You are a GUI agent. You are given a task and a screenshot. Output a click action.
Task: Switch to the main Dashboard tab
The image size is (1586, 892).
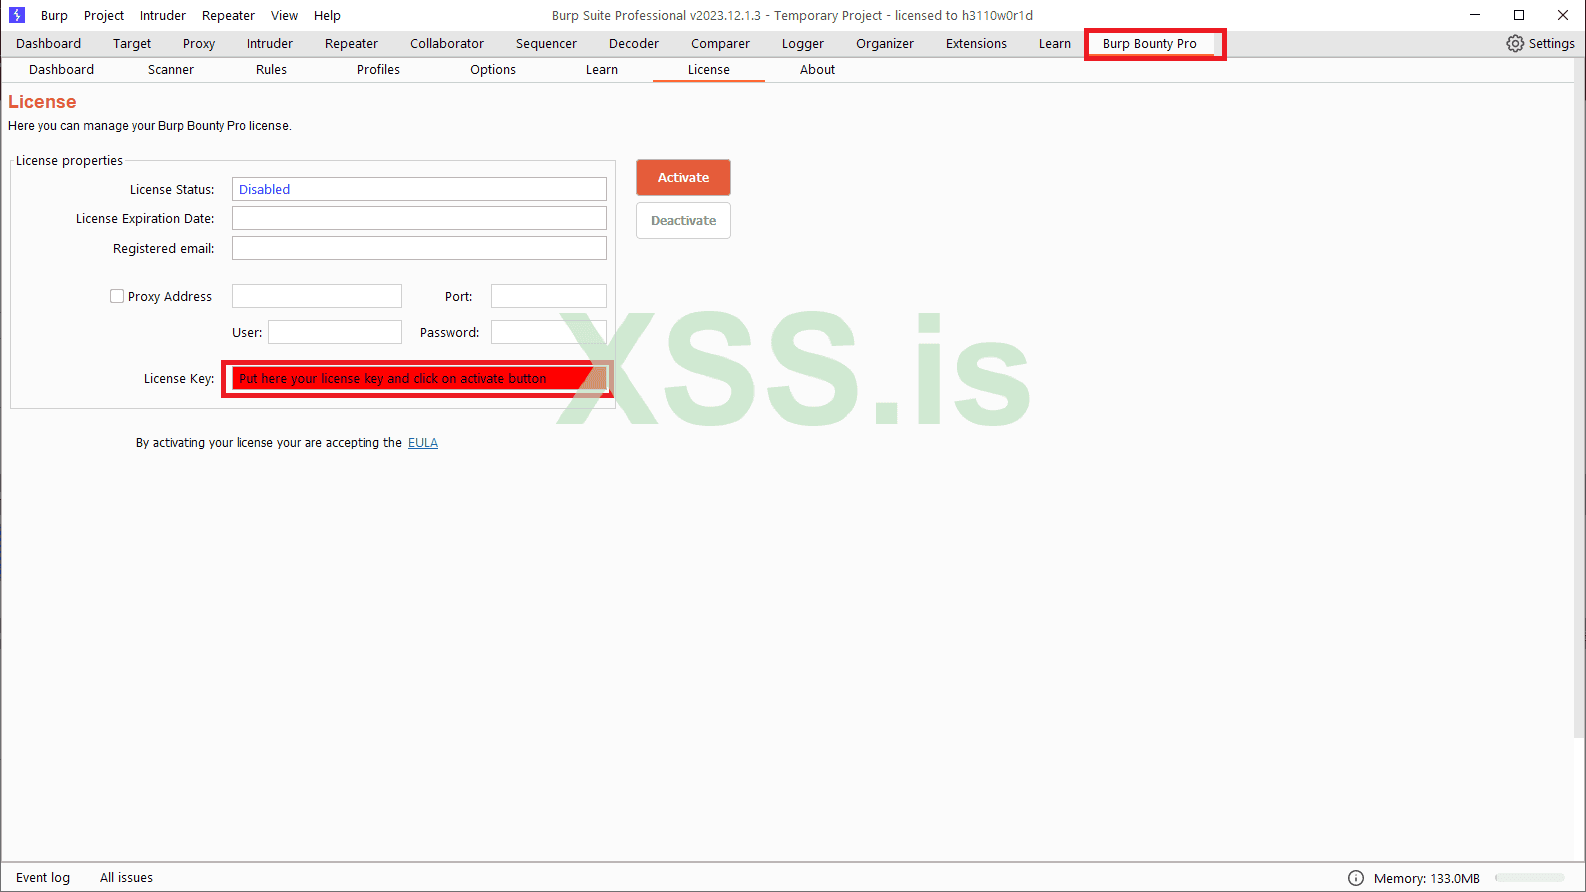point(49,43)
